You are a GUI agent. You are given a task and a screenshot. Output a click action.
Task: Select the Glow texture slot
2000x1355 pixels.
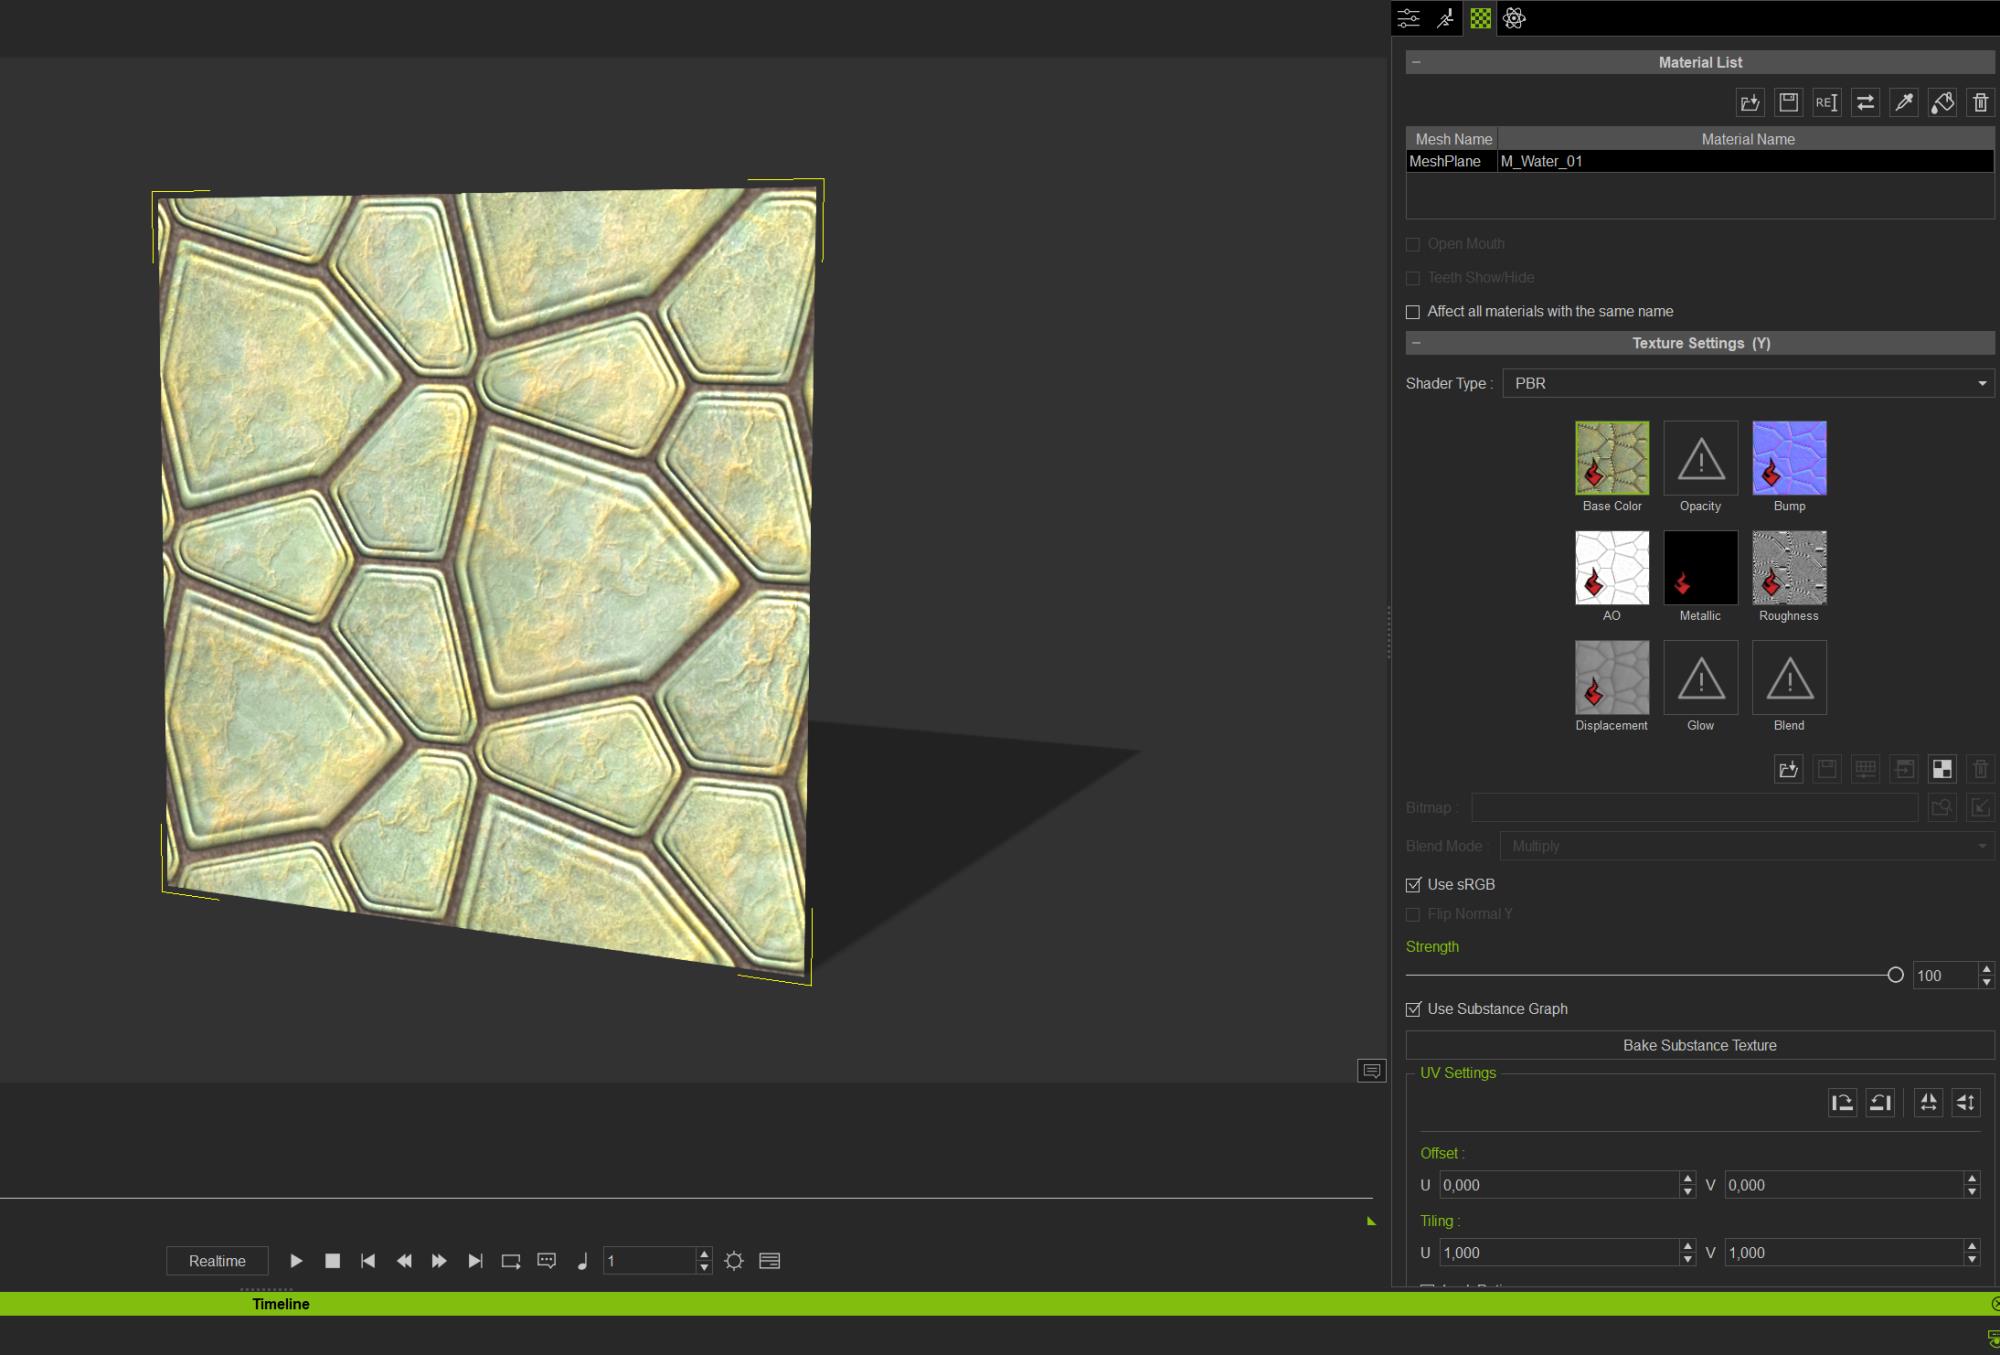[1701, 677]
